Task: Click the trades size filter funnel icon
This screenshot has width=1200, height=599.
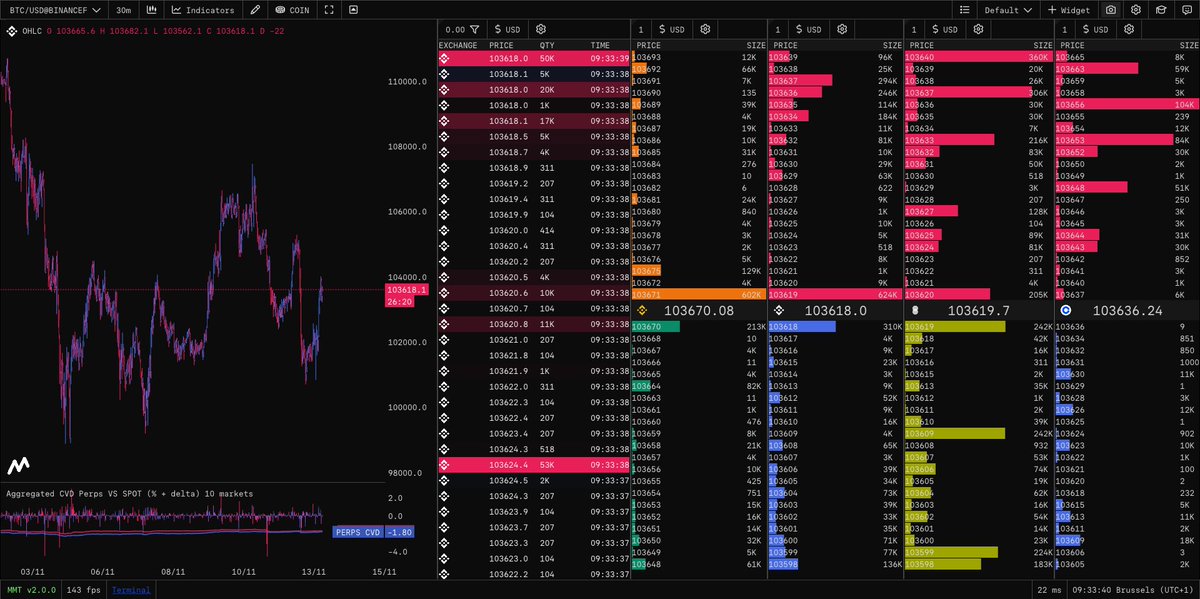Action: coord(474,30)
